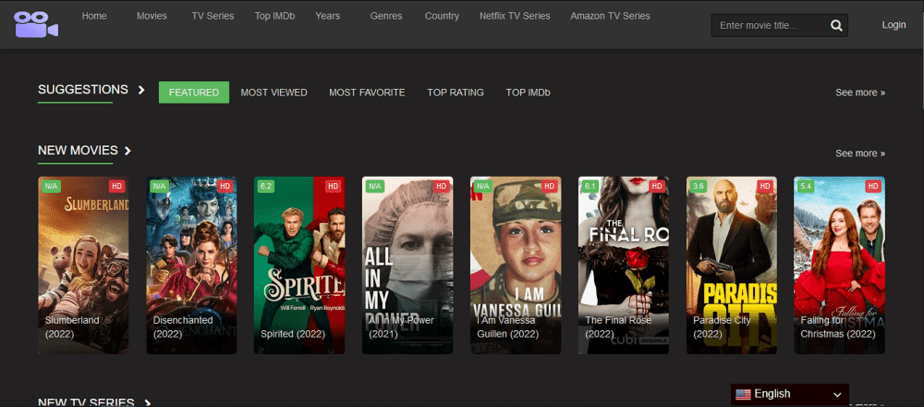Click the N/A badge on Disenchanted poster
The height and width of the screenshot is (407, 924).
(x=159, y=186)
